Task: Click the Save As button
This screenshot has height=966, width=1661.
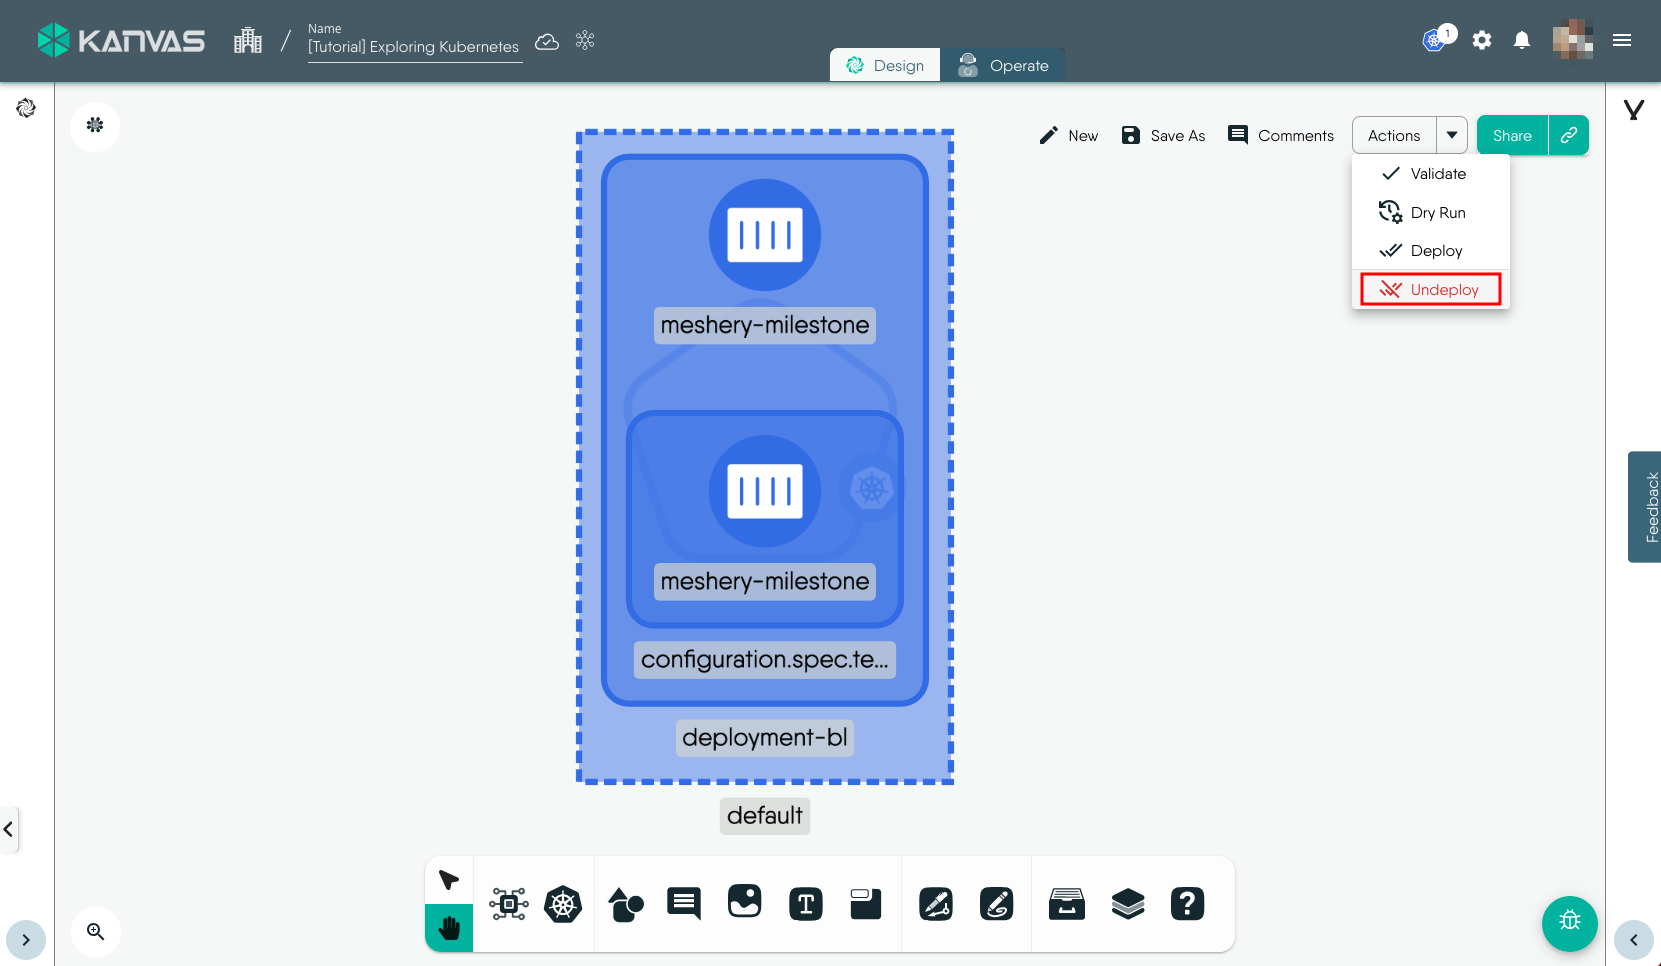Action: click(1163, 136)
